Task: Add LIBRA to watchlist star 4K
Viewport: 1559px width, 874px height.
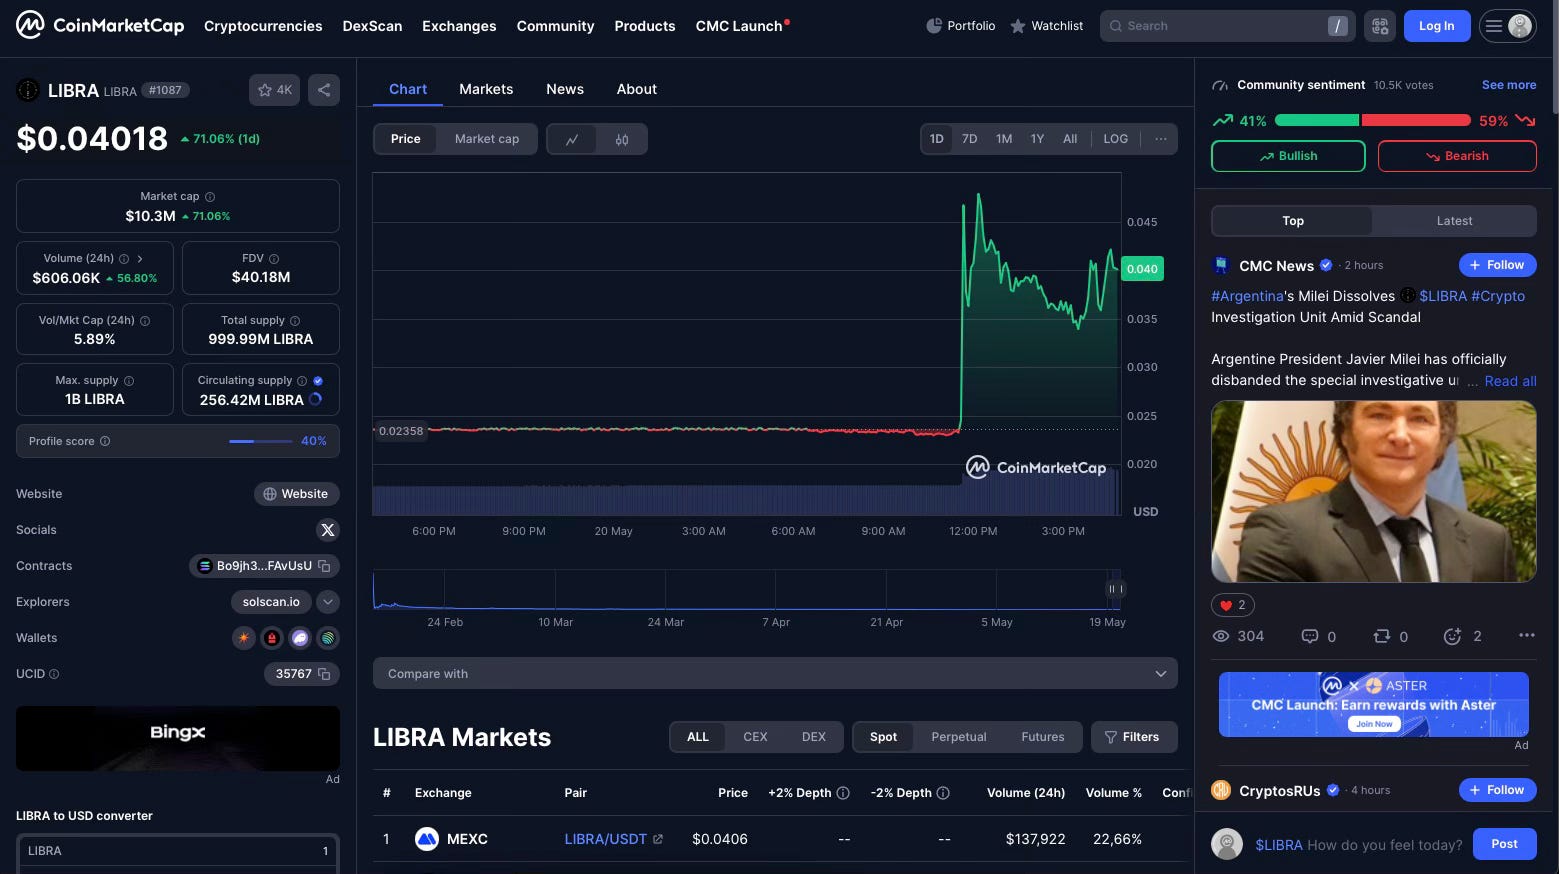Action: pos(274,90)
